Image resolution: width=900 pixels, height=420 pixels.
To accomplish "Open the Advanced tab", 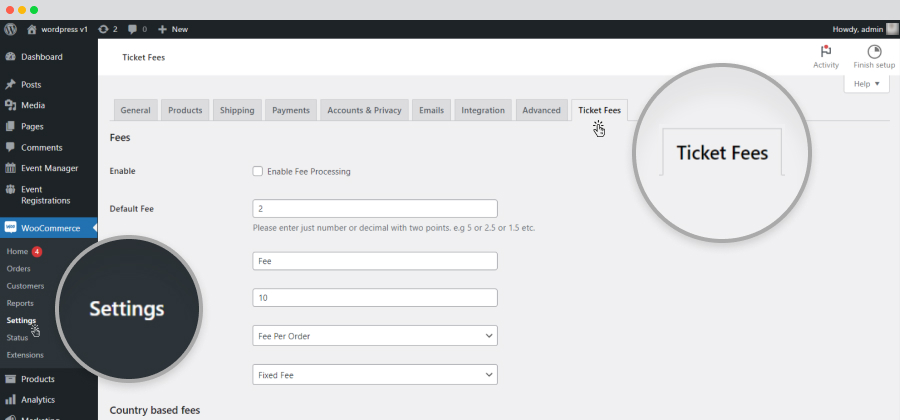I will pos(541,110).
